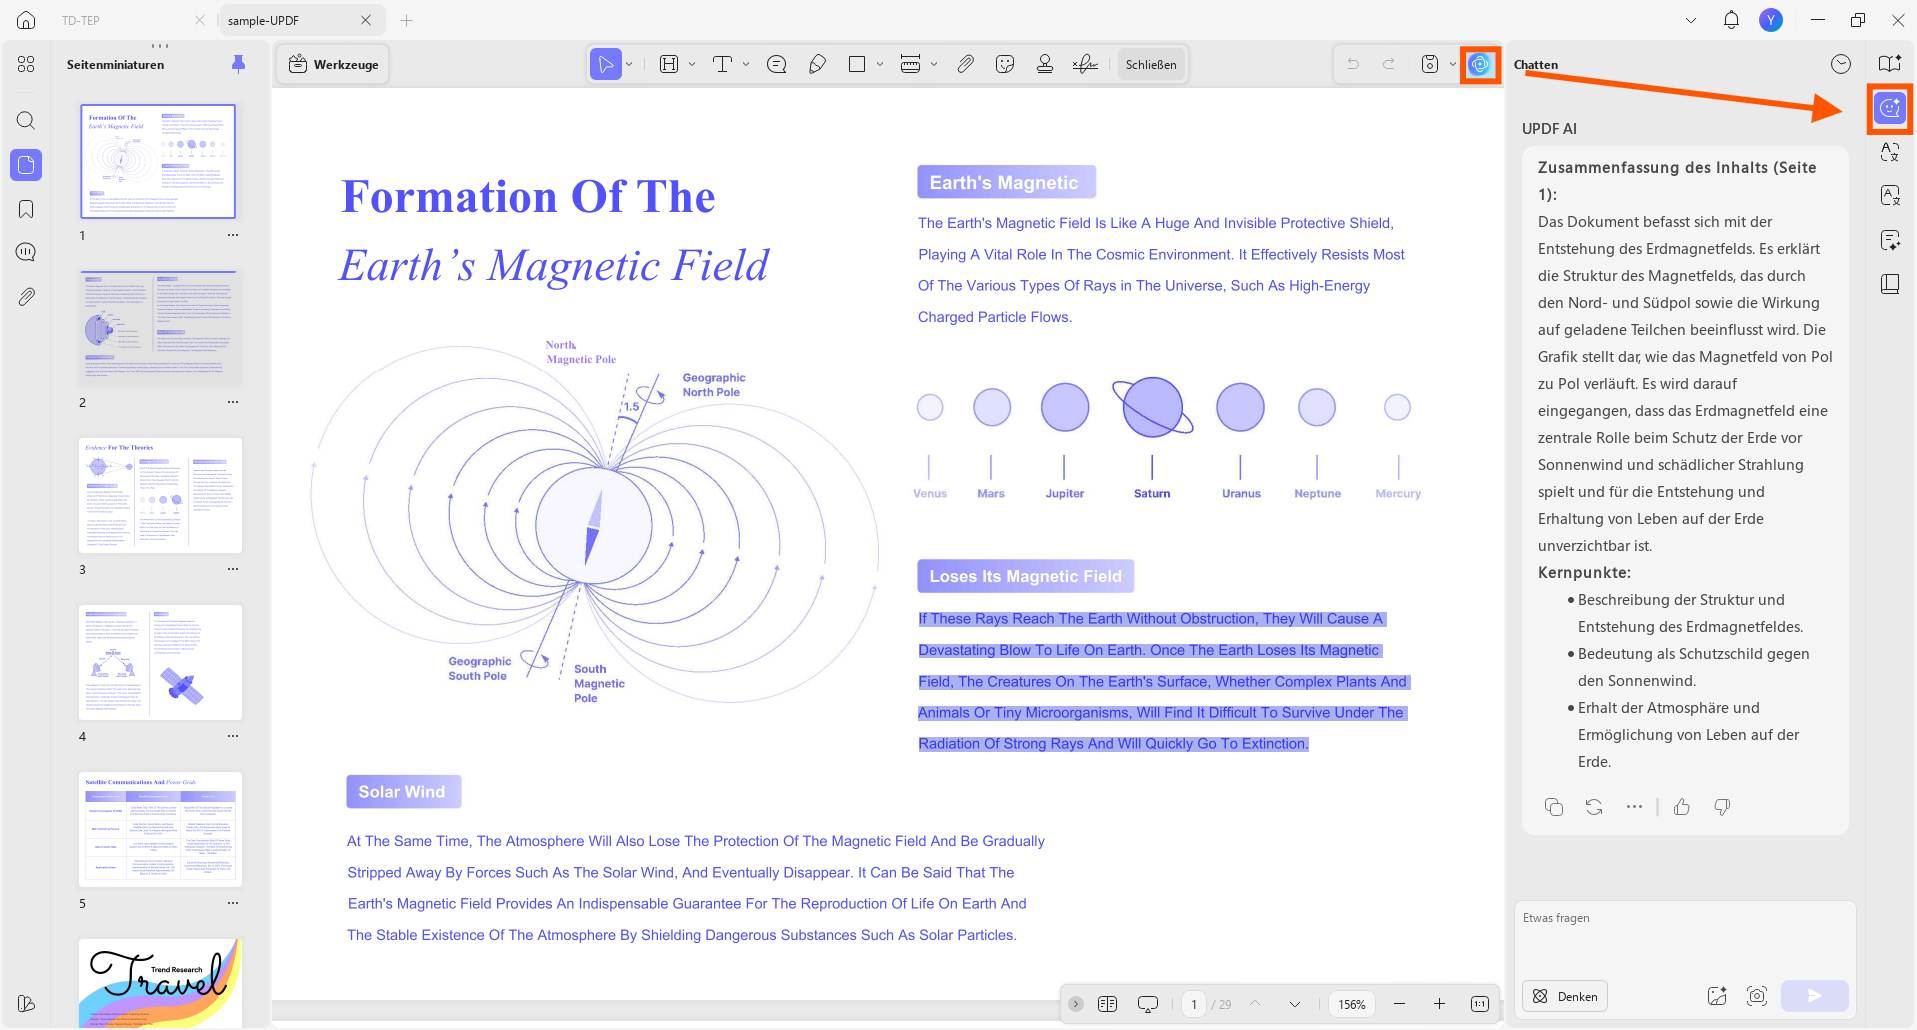The width and height of the screenshot is (1917, 1030).
Task: Expand the shape rectangle tool dropdown
Action: [x=880, y=64]
